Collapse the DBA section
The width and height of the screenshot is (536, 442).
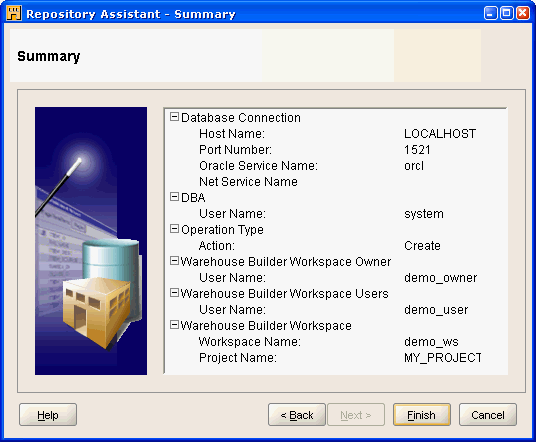pyautogui.click(x=174, y=197)
